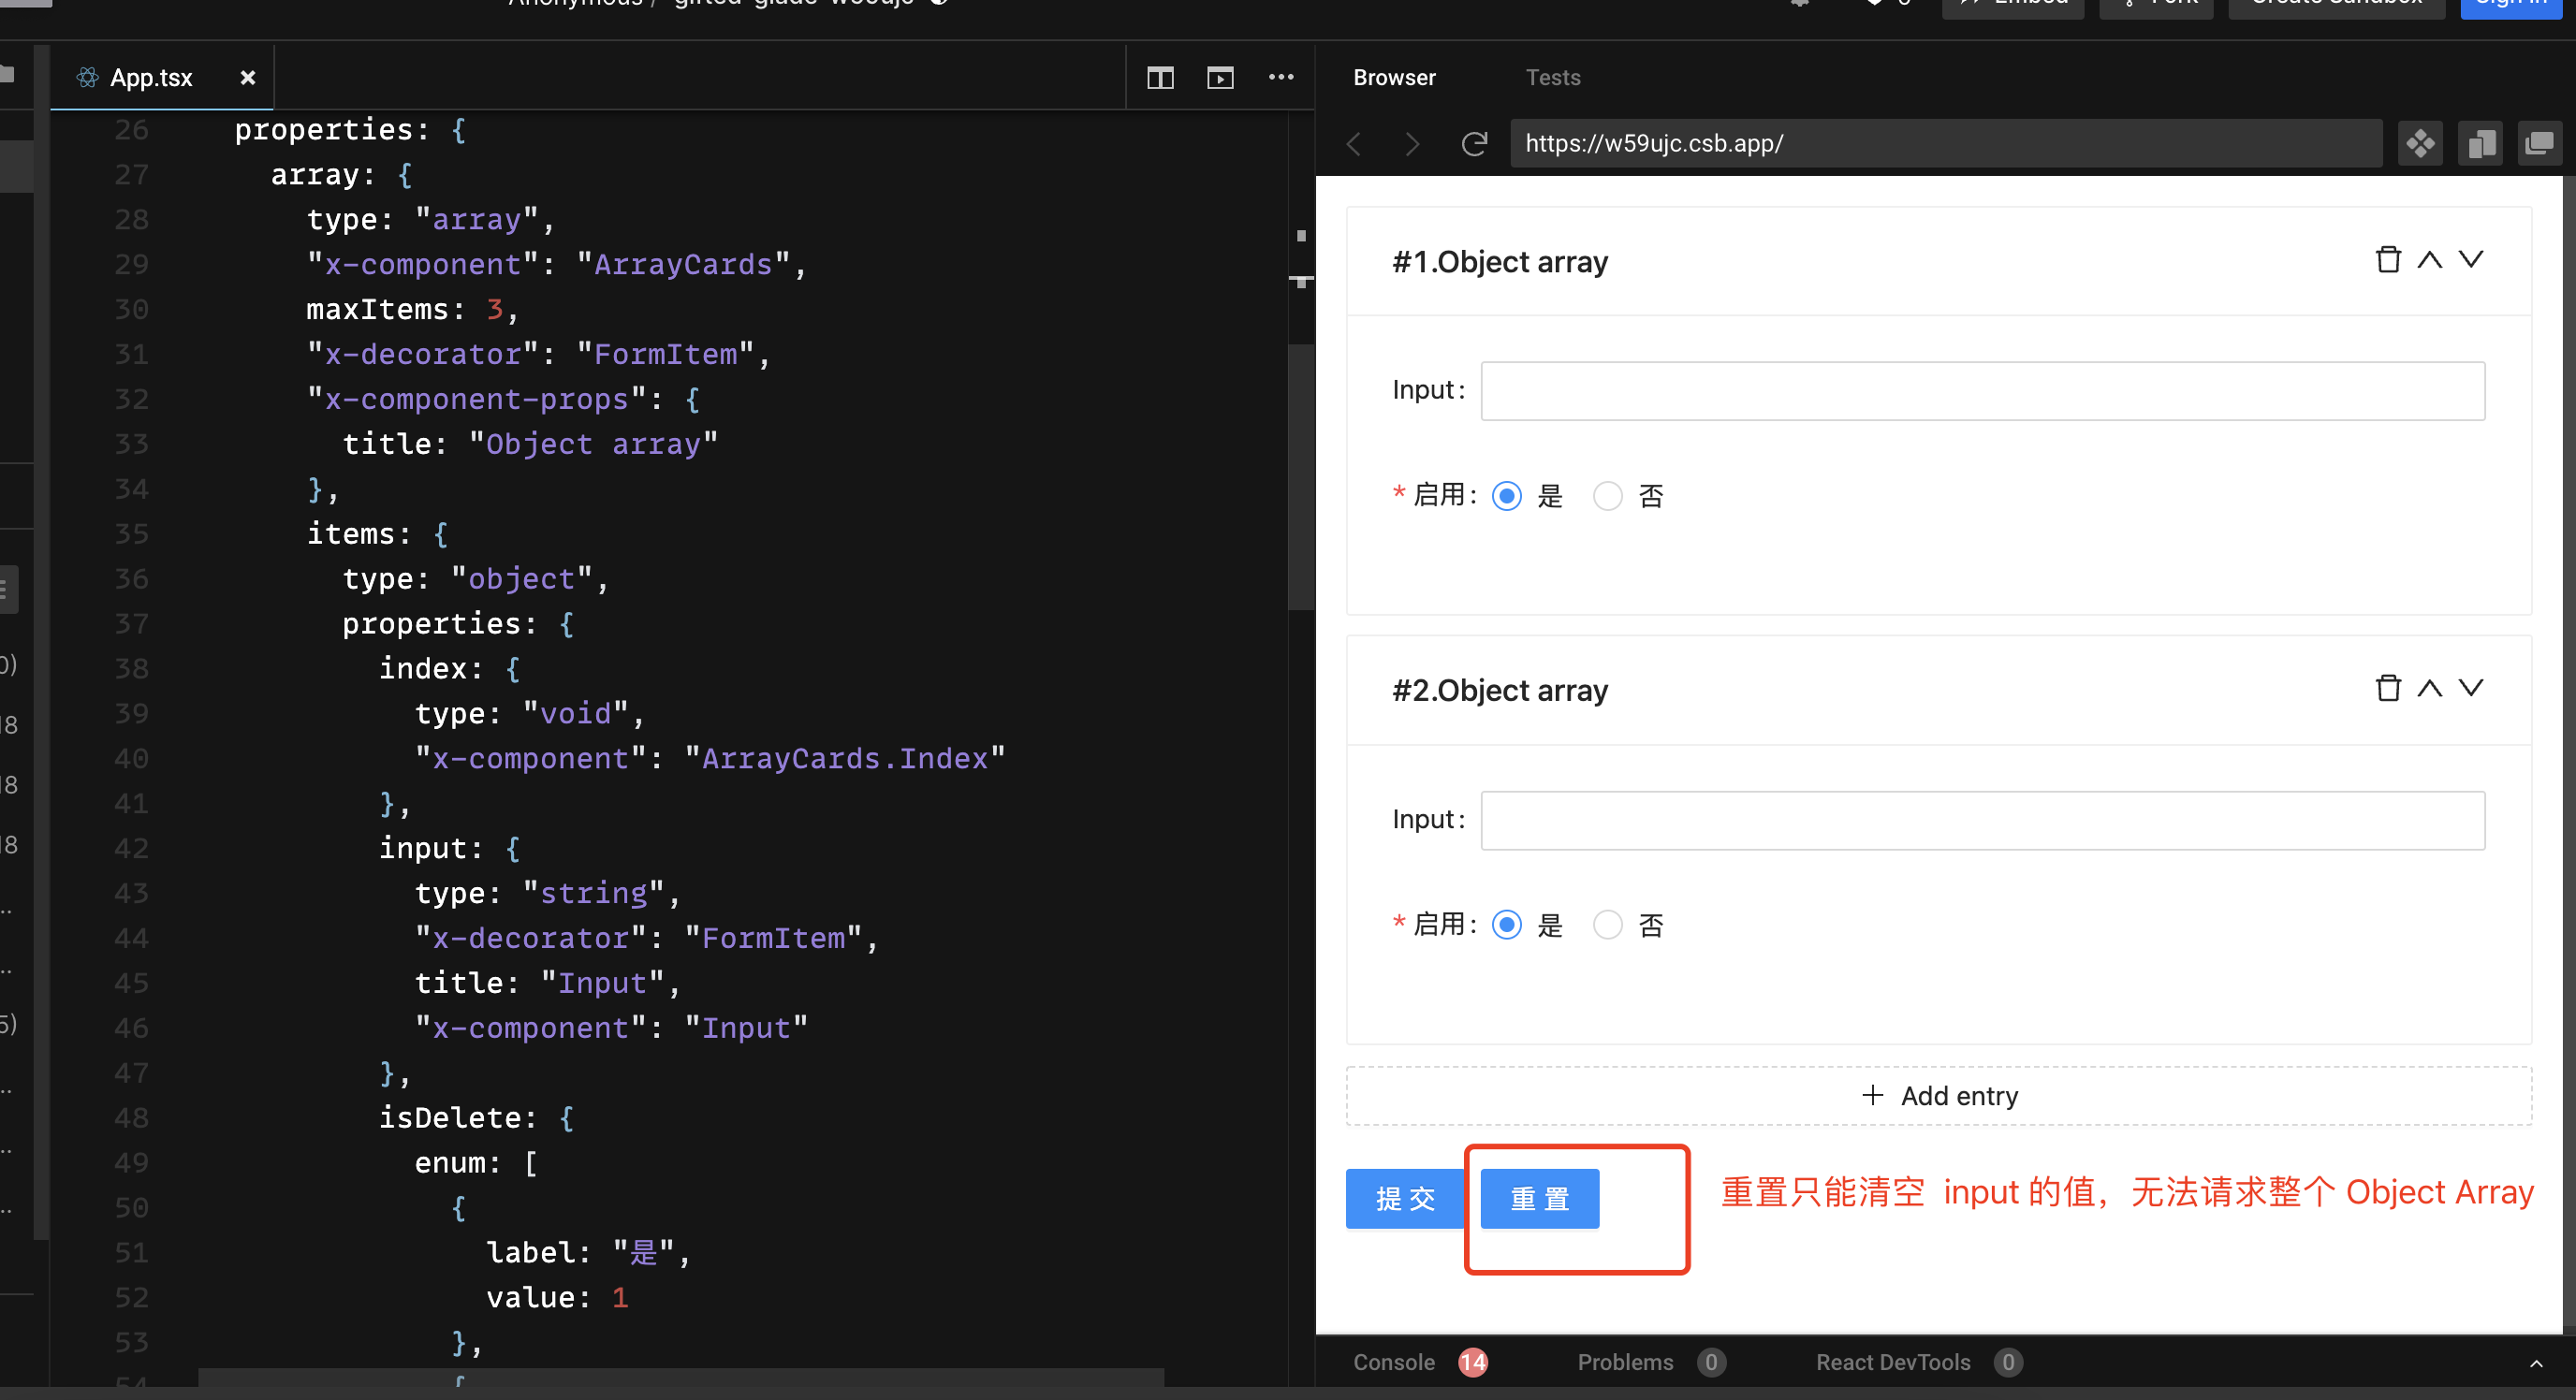Move #2 Object array card down
Screen dimensions: 2576x1400
2471,689
